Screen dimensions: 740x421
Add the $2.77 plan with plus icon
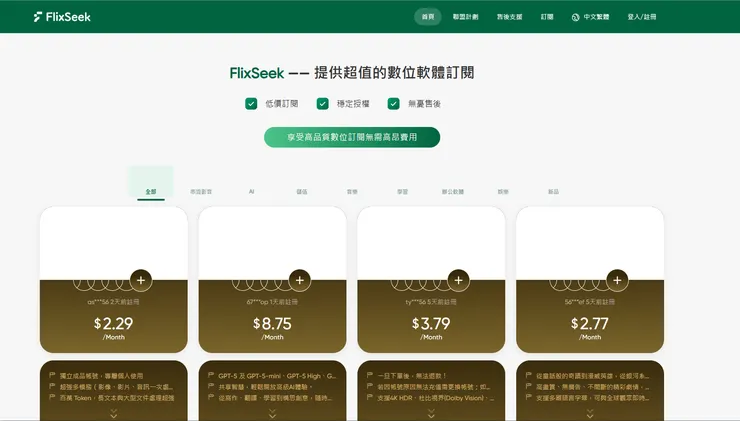[x=617, y=280]
